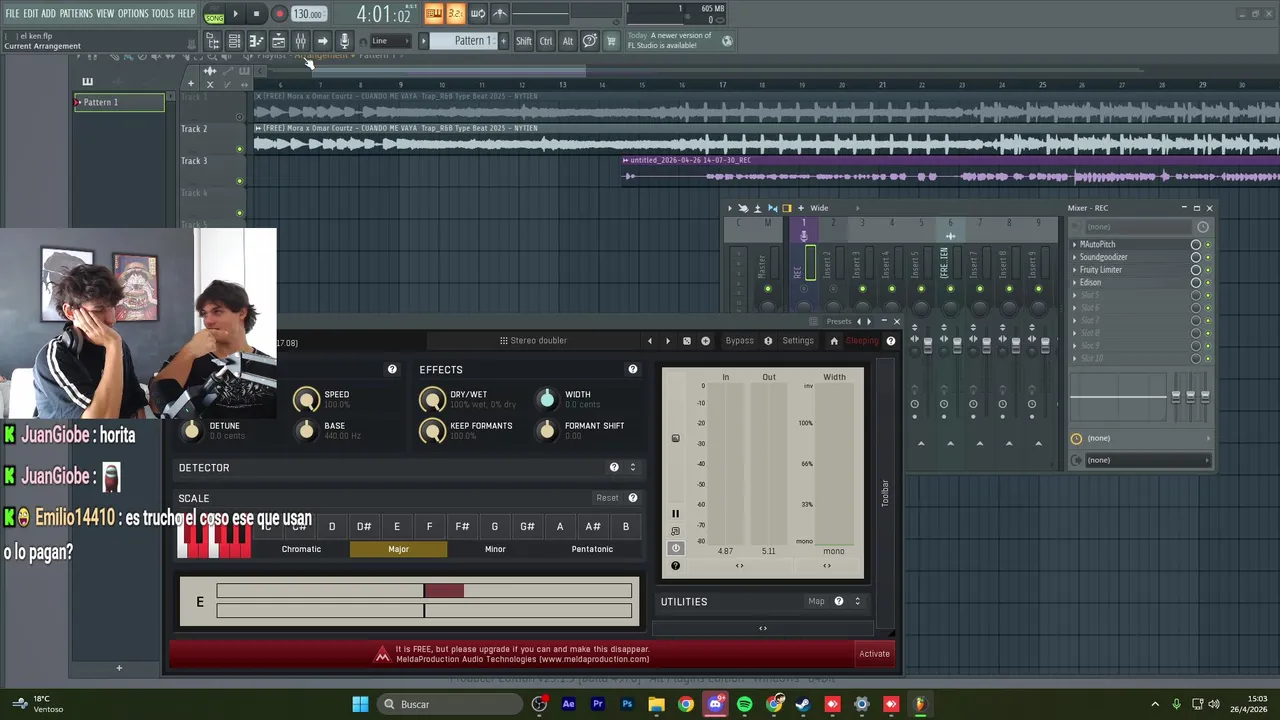1280x720 pixels.
Task: Open the OPTIONS menu
Action: [133, 14]
